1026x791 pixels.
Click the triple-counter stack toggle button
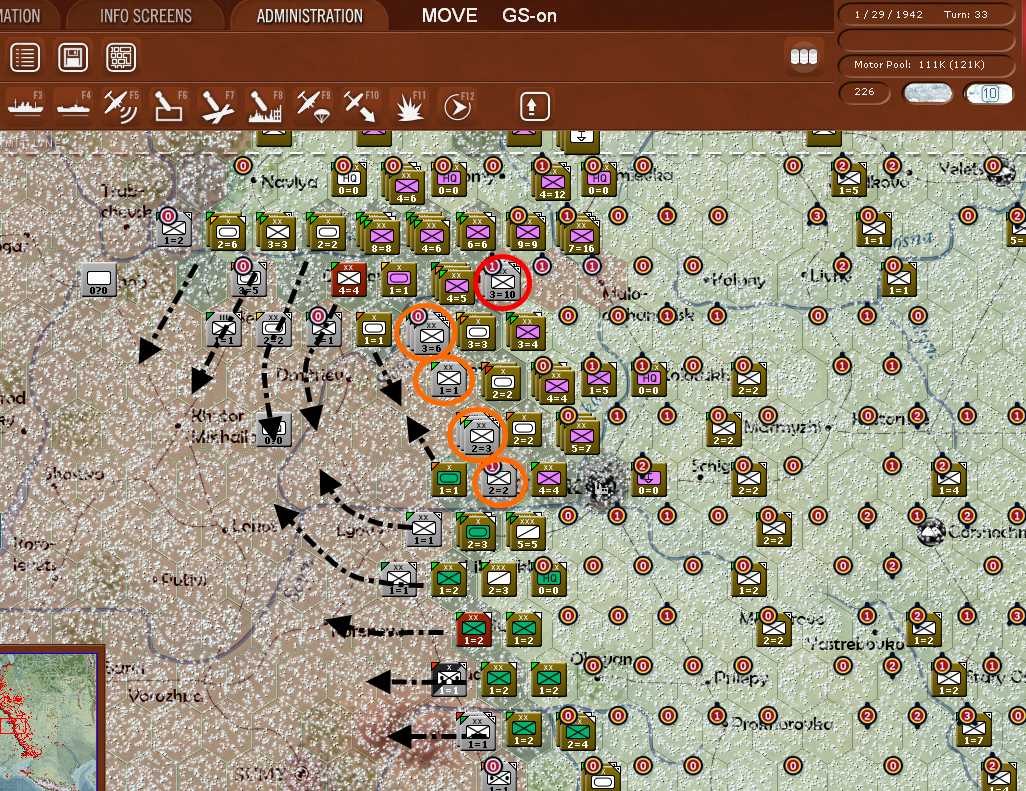[x=804, y=57]
